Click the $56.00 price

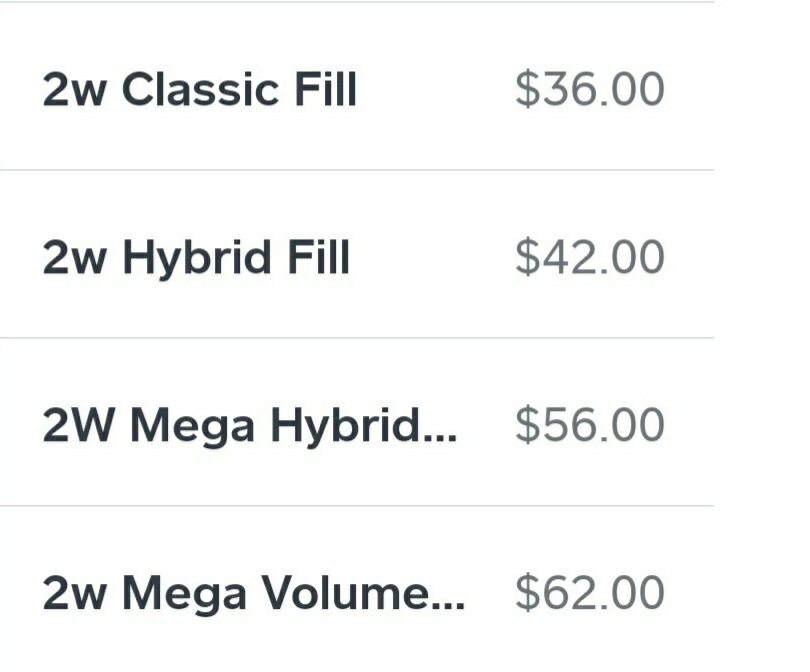pyautogui.click(x=589, y=426)
